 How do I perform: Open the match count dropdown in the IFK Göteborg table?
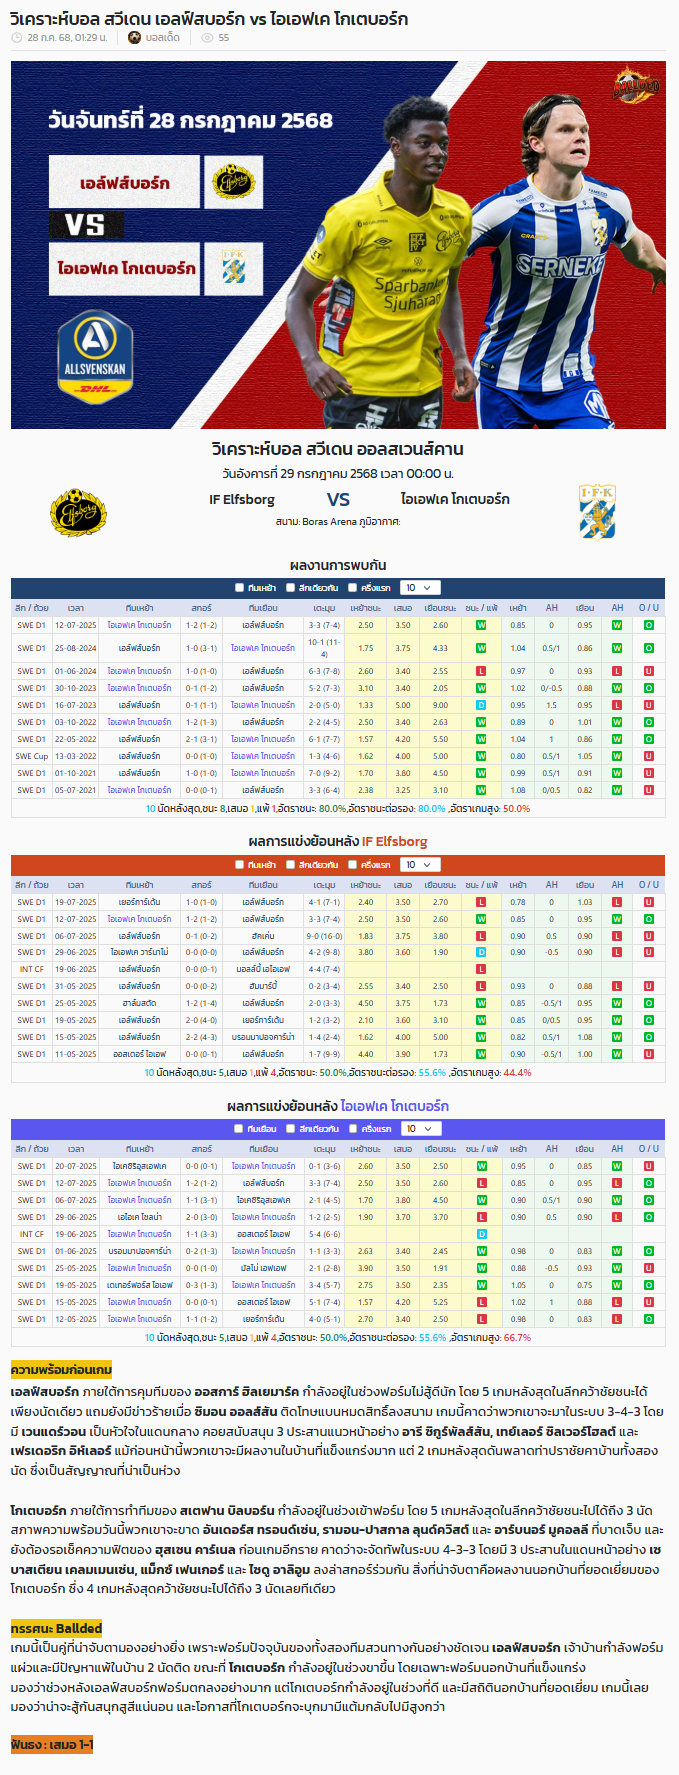(419, 1129)
